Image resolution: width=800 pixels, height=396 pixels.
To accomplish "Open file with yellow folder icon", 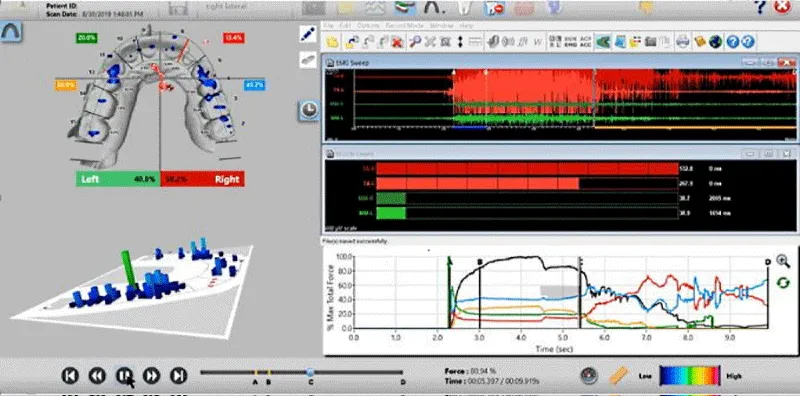I will click(332, 42).
